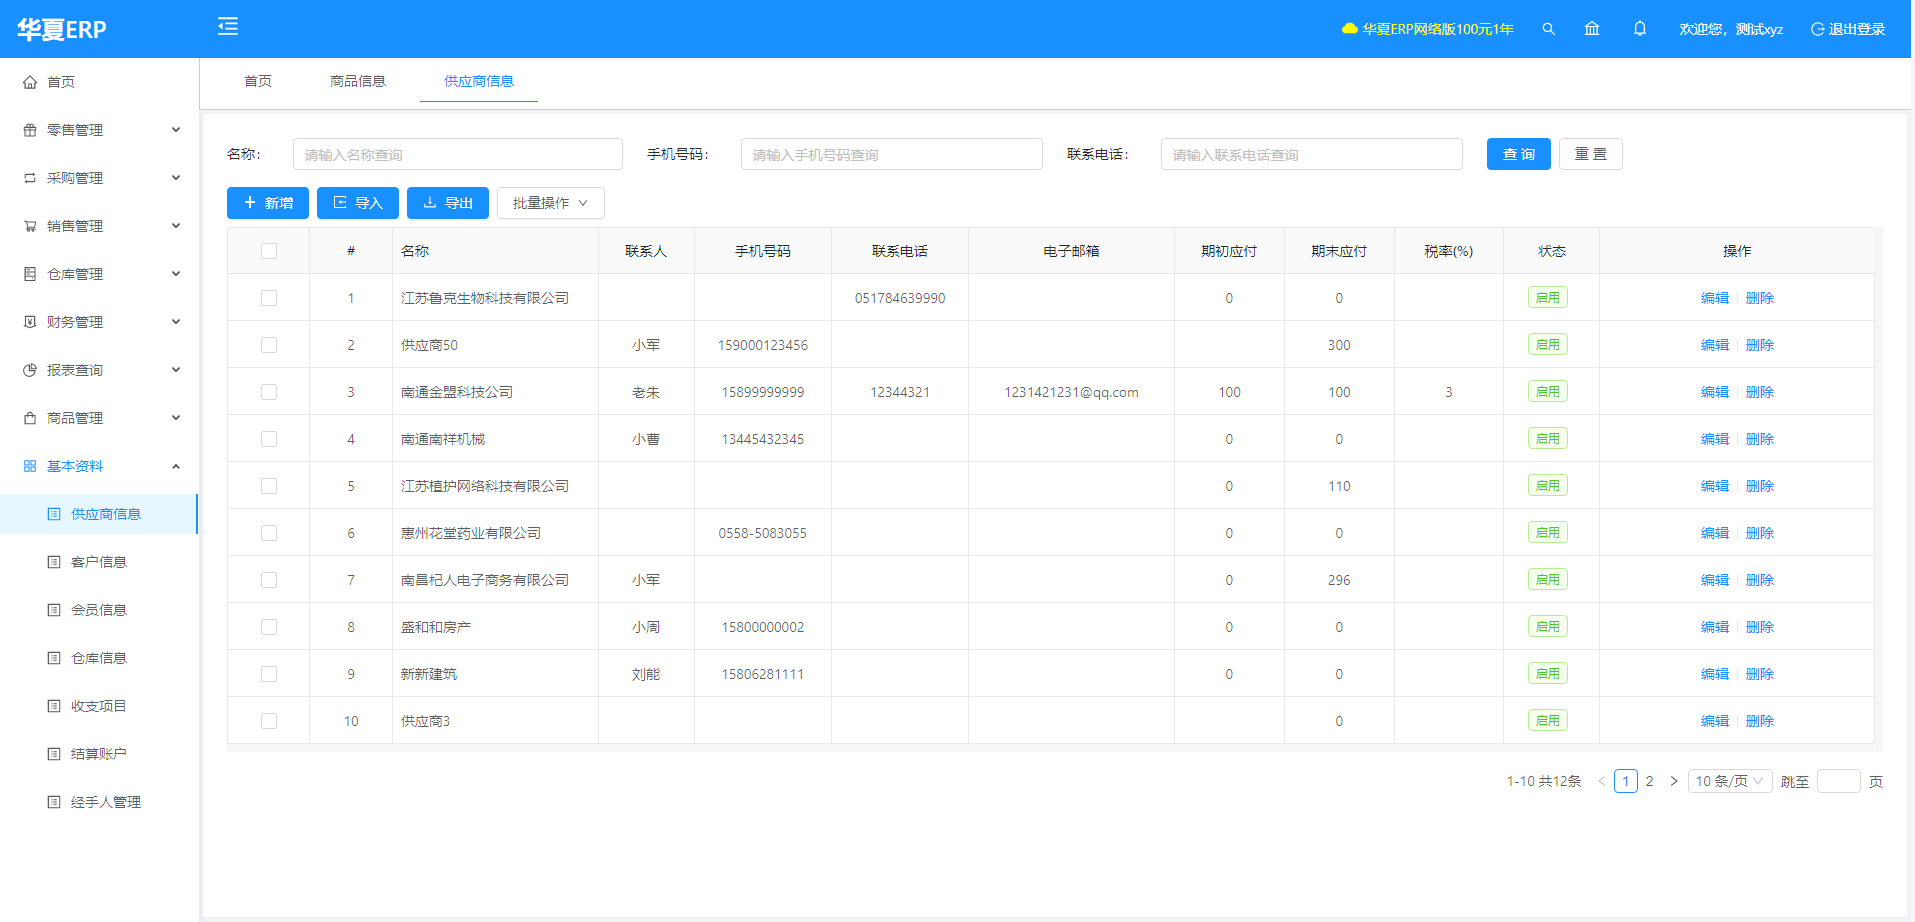Switch to the 首页 tab
Image resolution: width=1915 pixels, height=922 pixels.
pyautogui.click(x=258, y=81)
